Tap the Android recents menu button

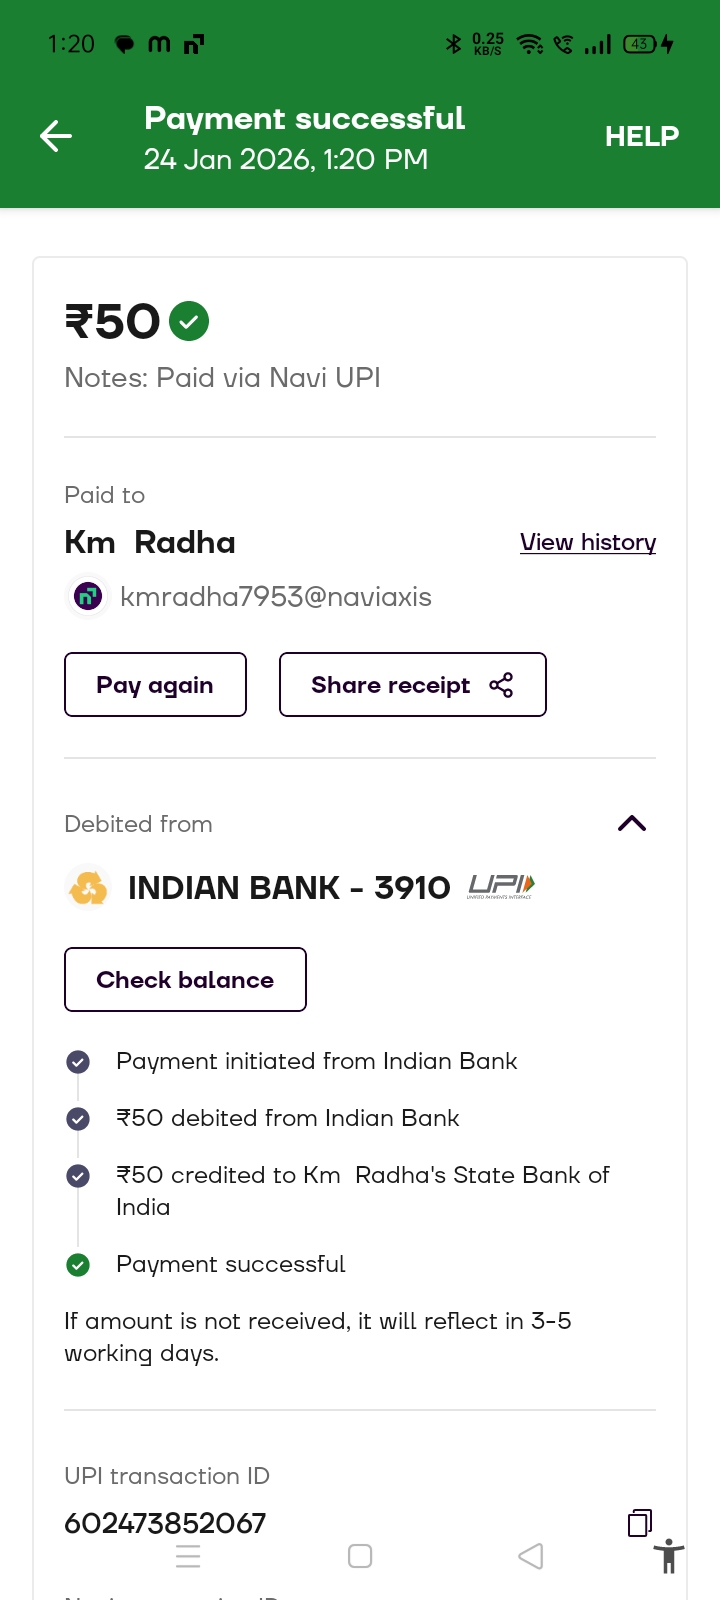[x=188, y=1556]
